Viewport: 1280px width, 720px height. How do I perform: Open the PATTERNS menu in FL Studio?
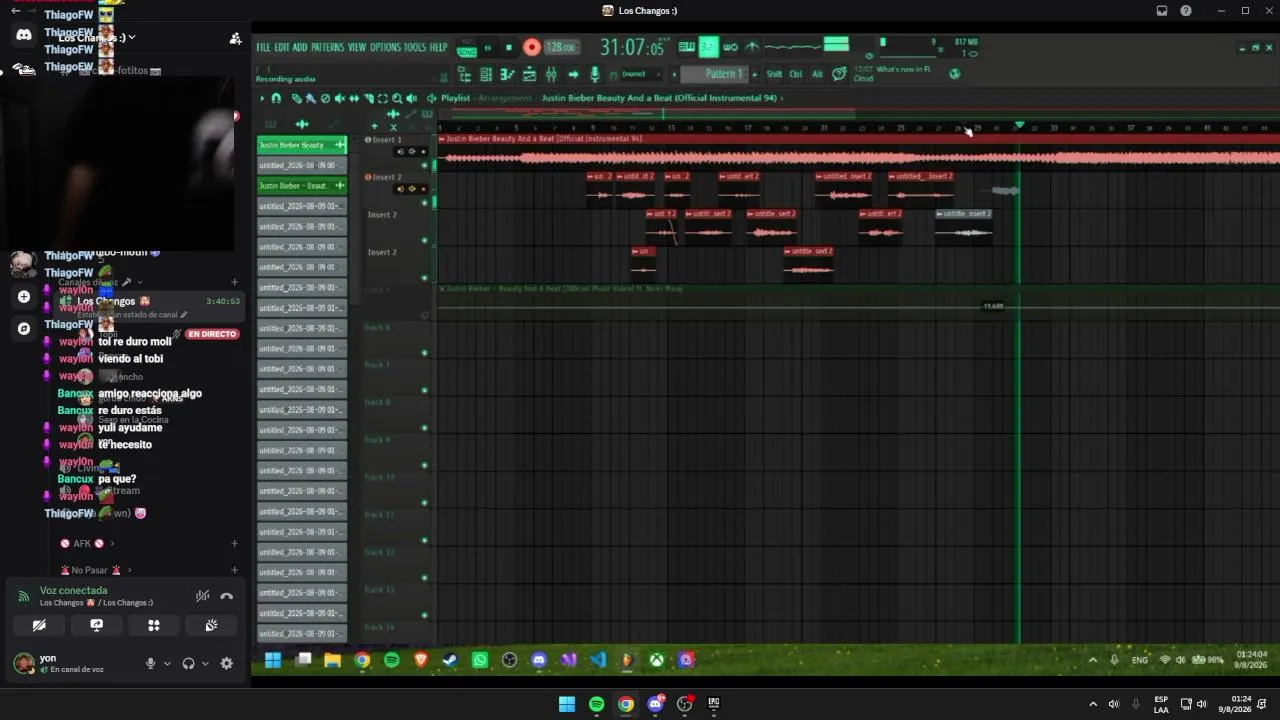point(327,47)
